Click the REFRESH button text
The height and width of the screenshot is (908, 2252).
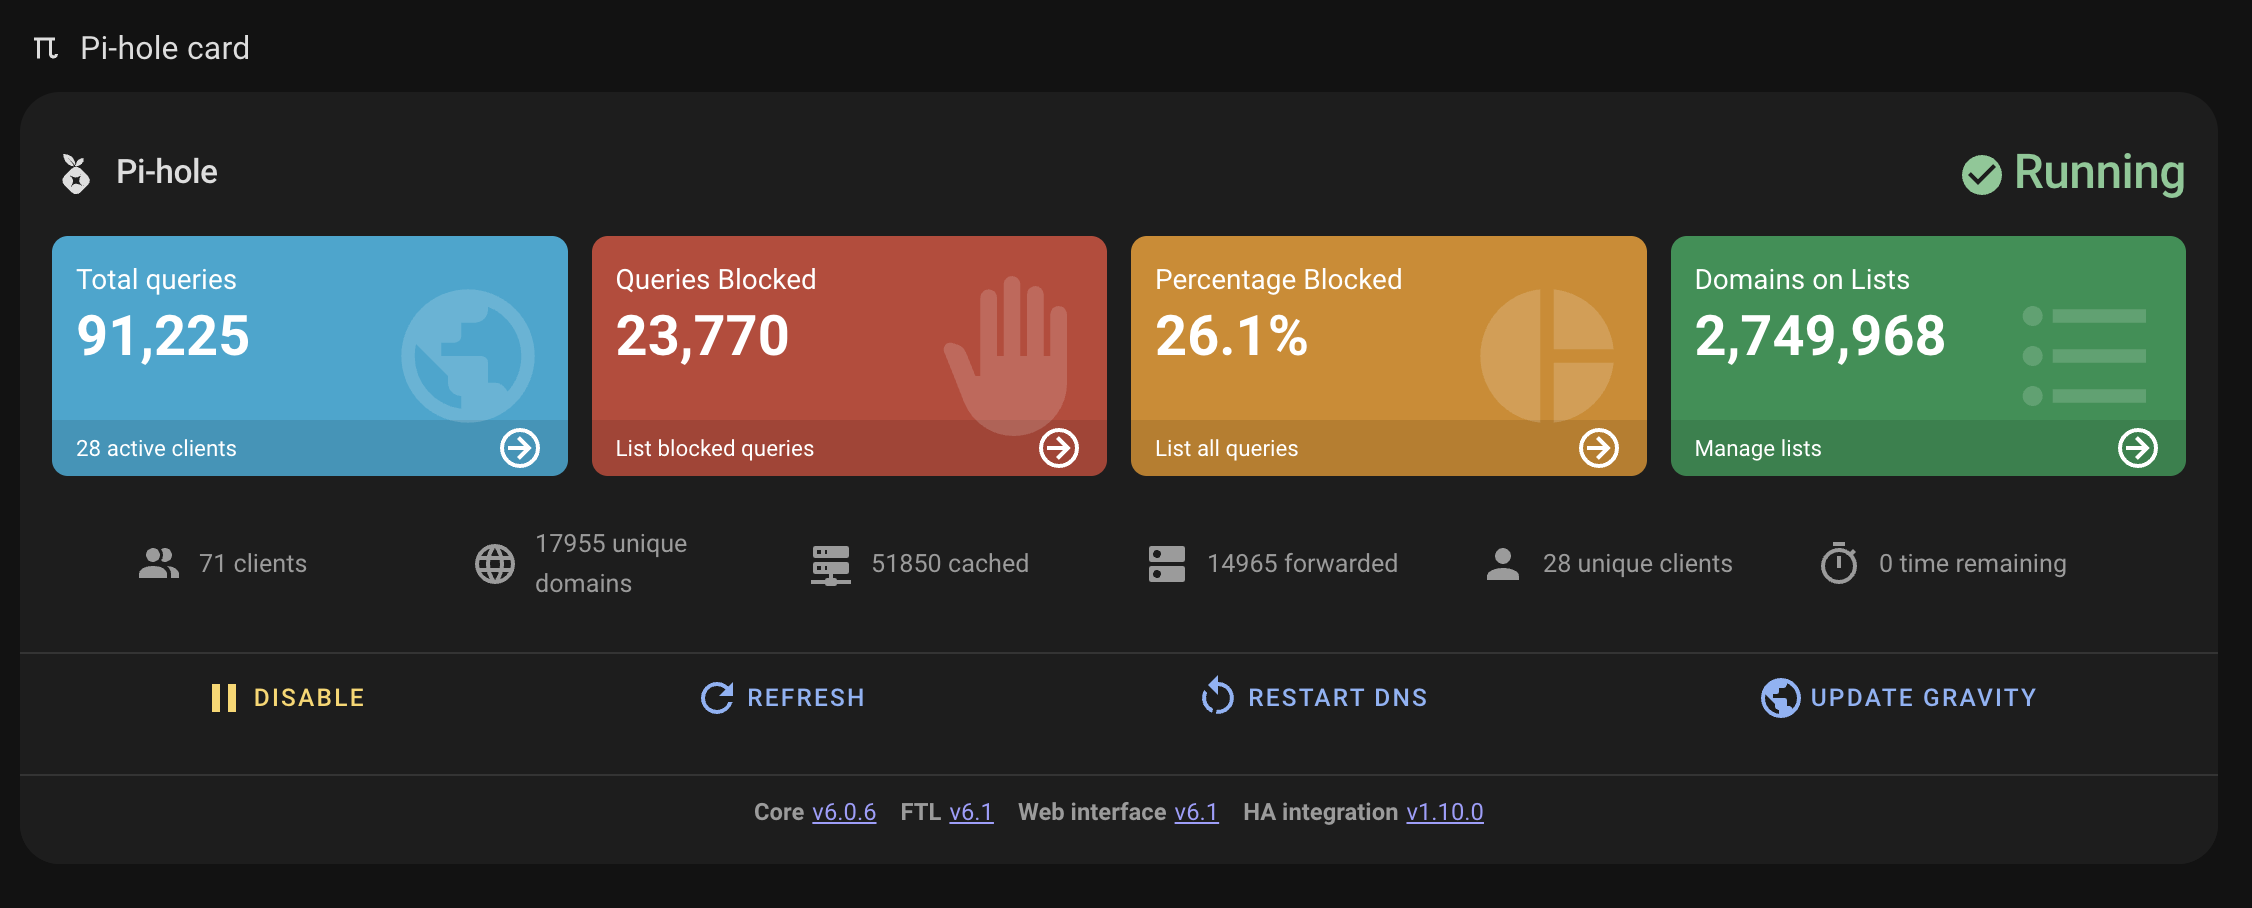click(806, 698)
